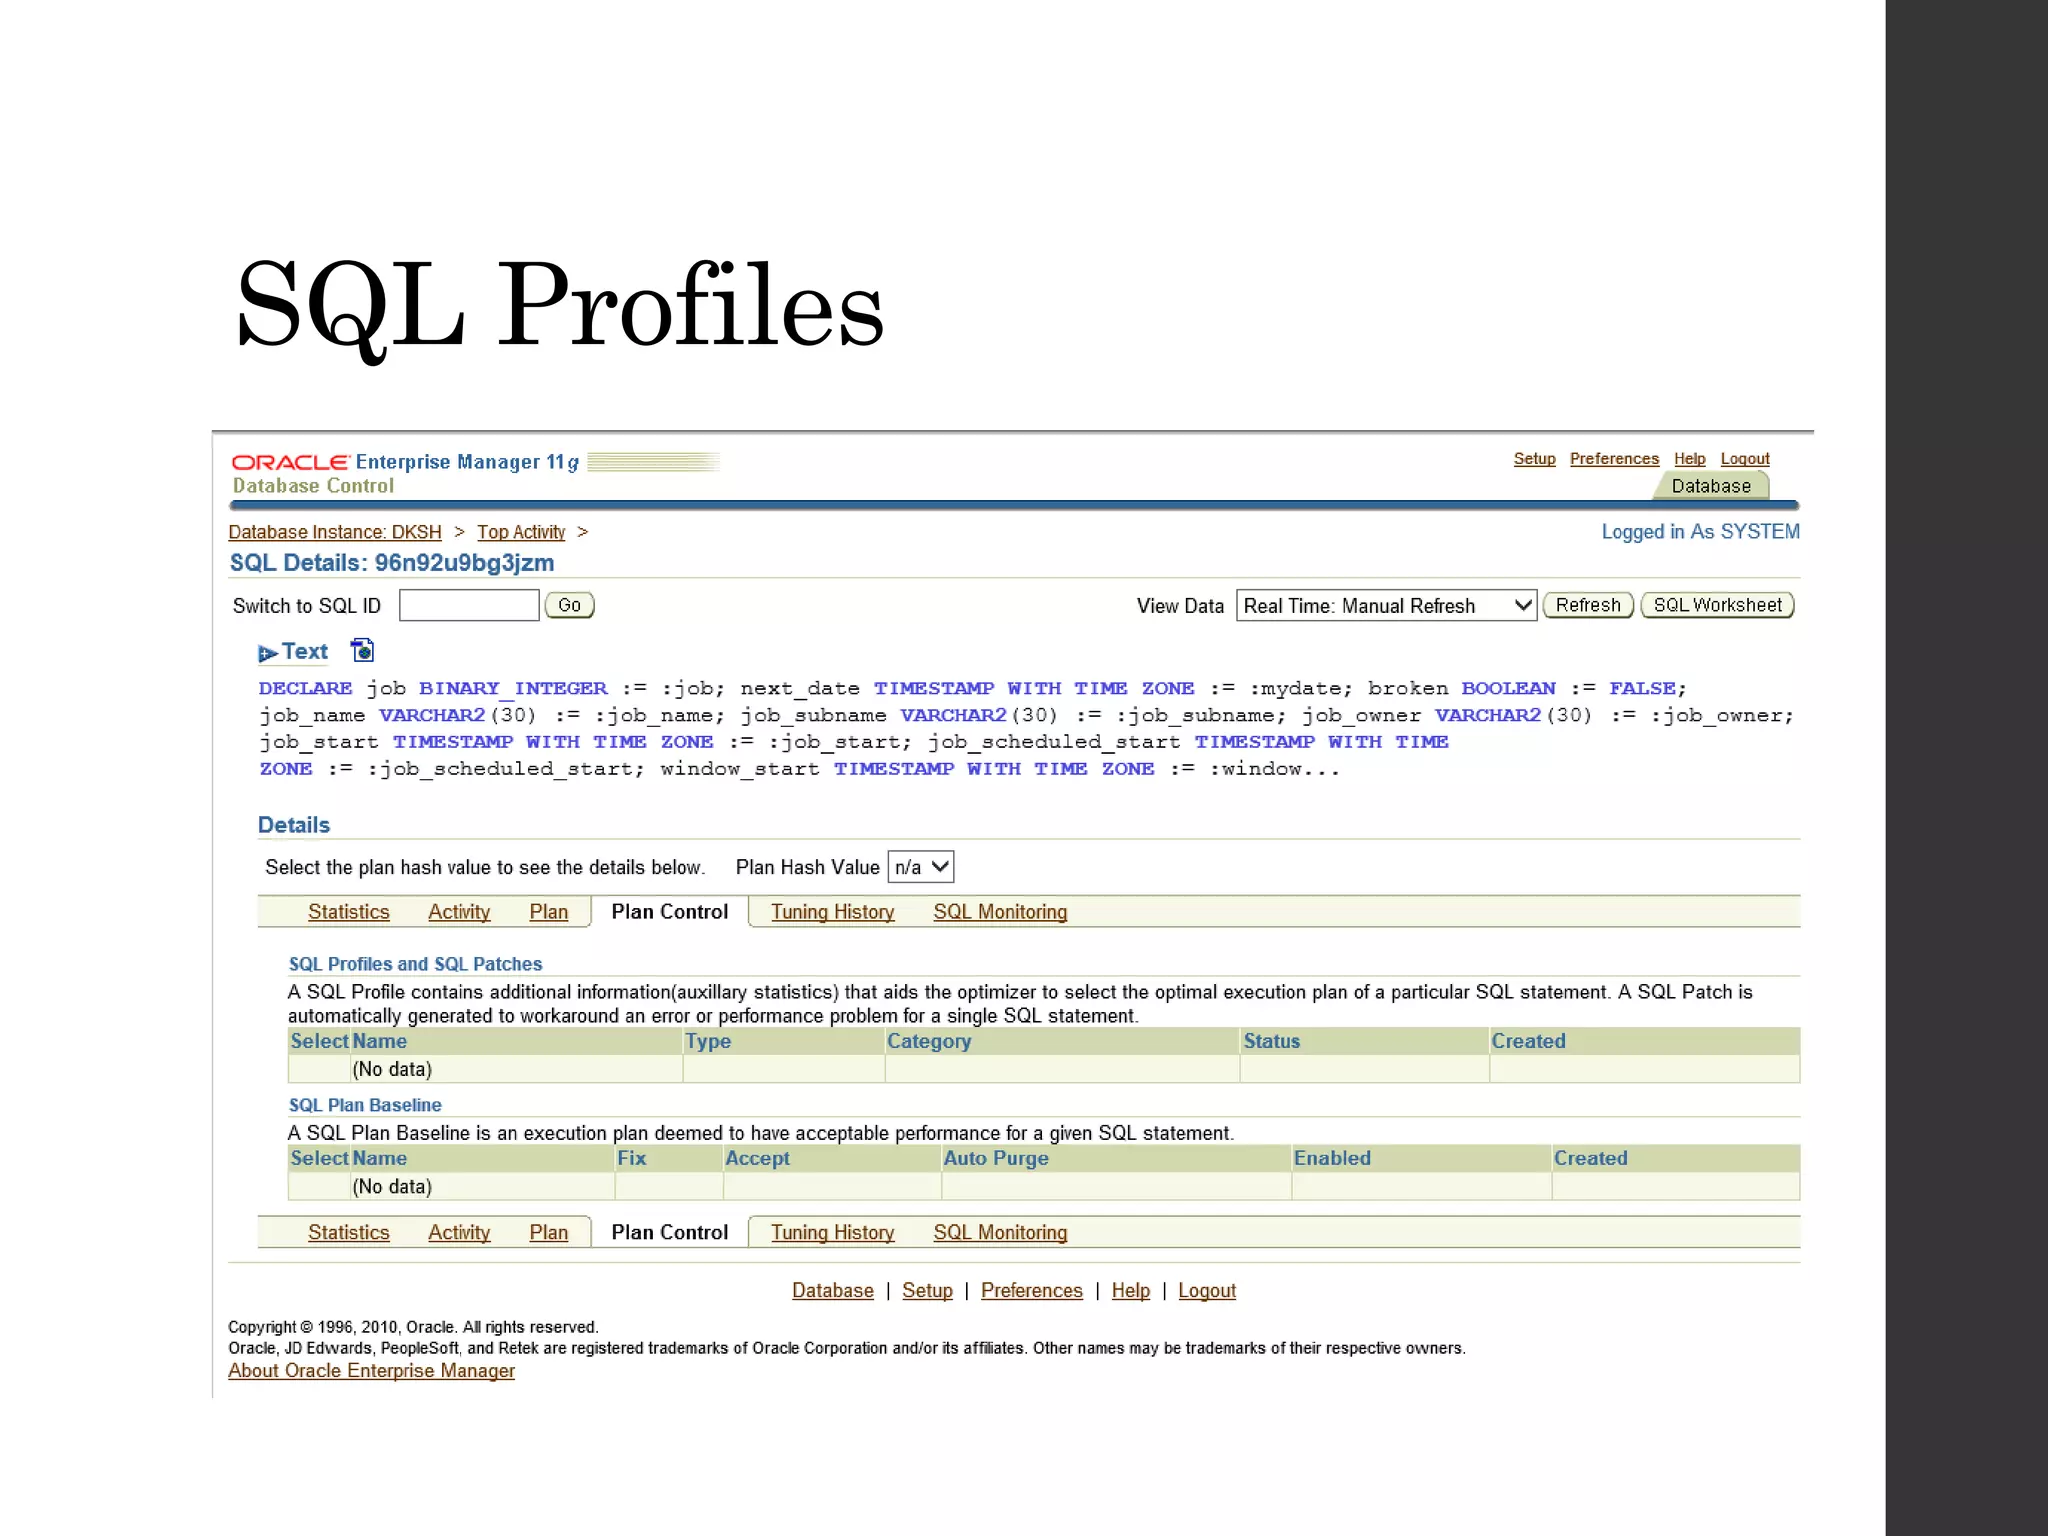The height and width of the screenshot is (1536, 2048).
Task: Select the Database tab in header
Action: [x=1711, y=486]
